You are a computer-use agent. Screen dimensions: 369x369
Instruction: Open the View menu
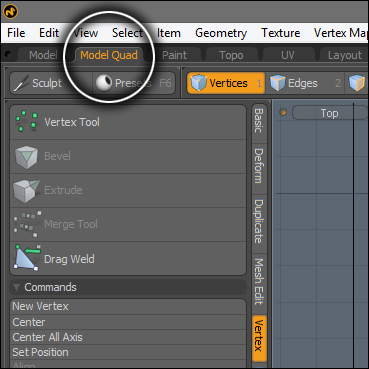(x=85, y=33)
